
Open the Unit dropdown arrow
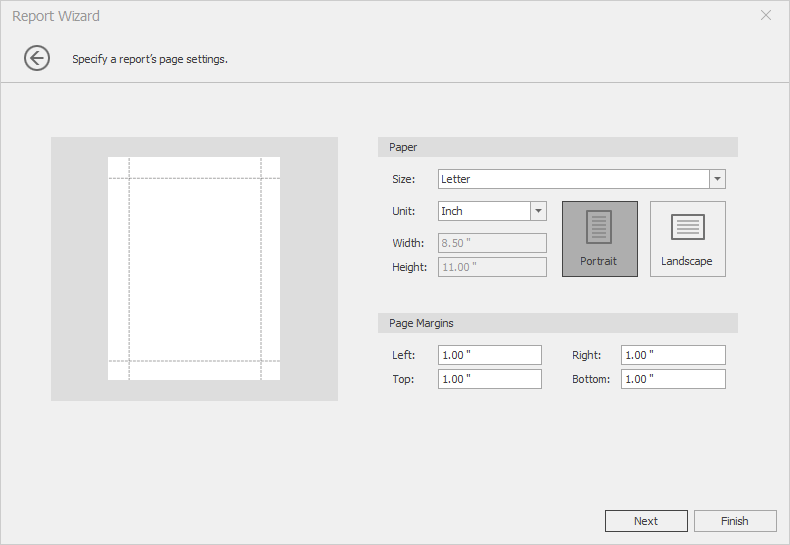point(538,211)
